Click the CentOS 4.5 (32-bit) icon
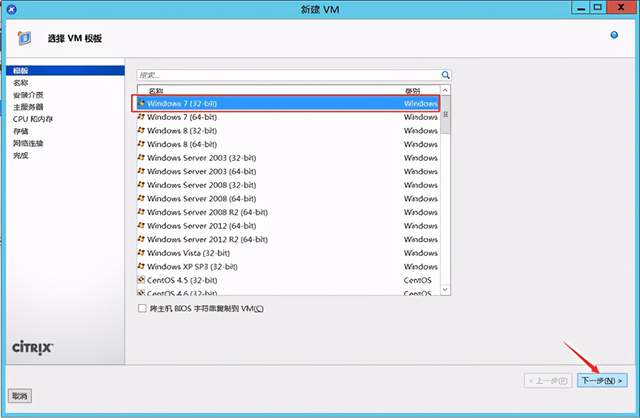Screen dimensions: 640x418 click(x=141, y=280)
